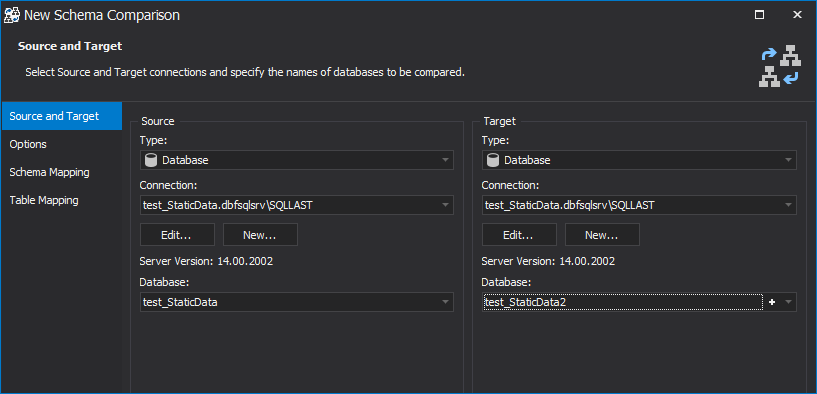
Task: Click New button under Source connection
Action: coord(260,235)
